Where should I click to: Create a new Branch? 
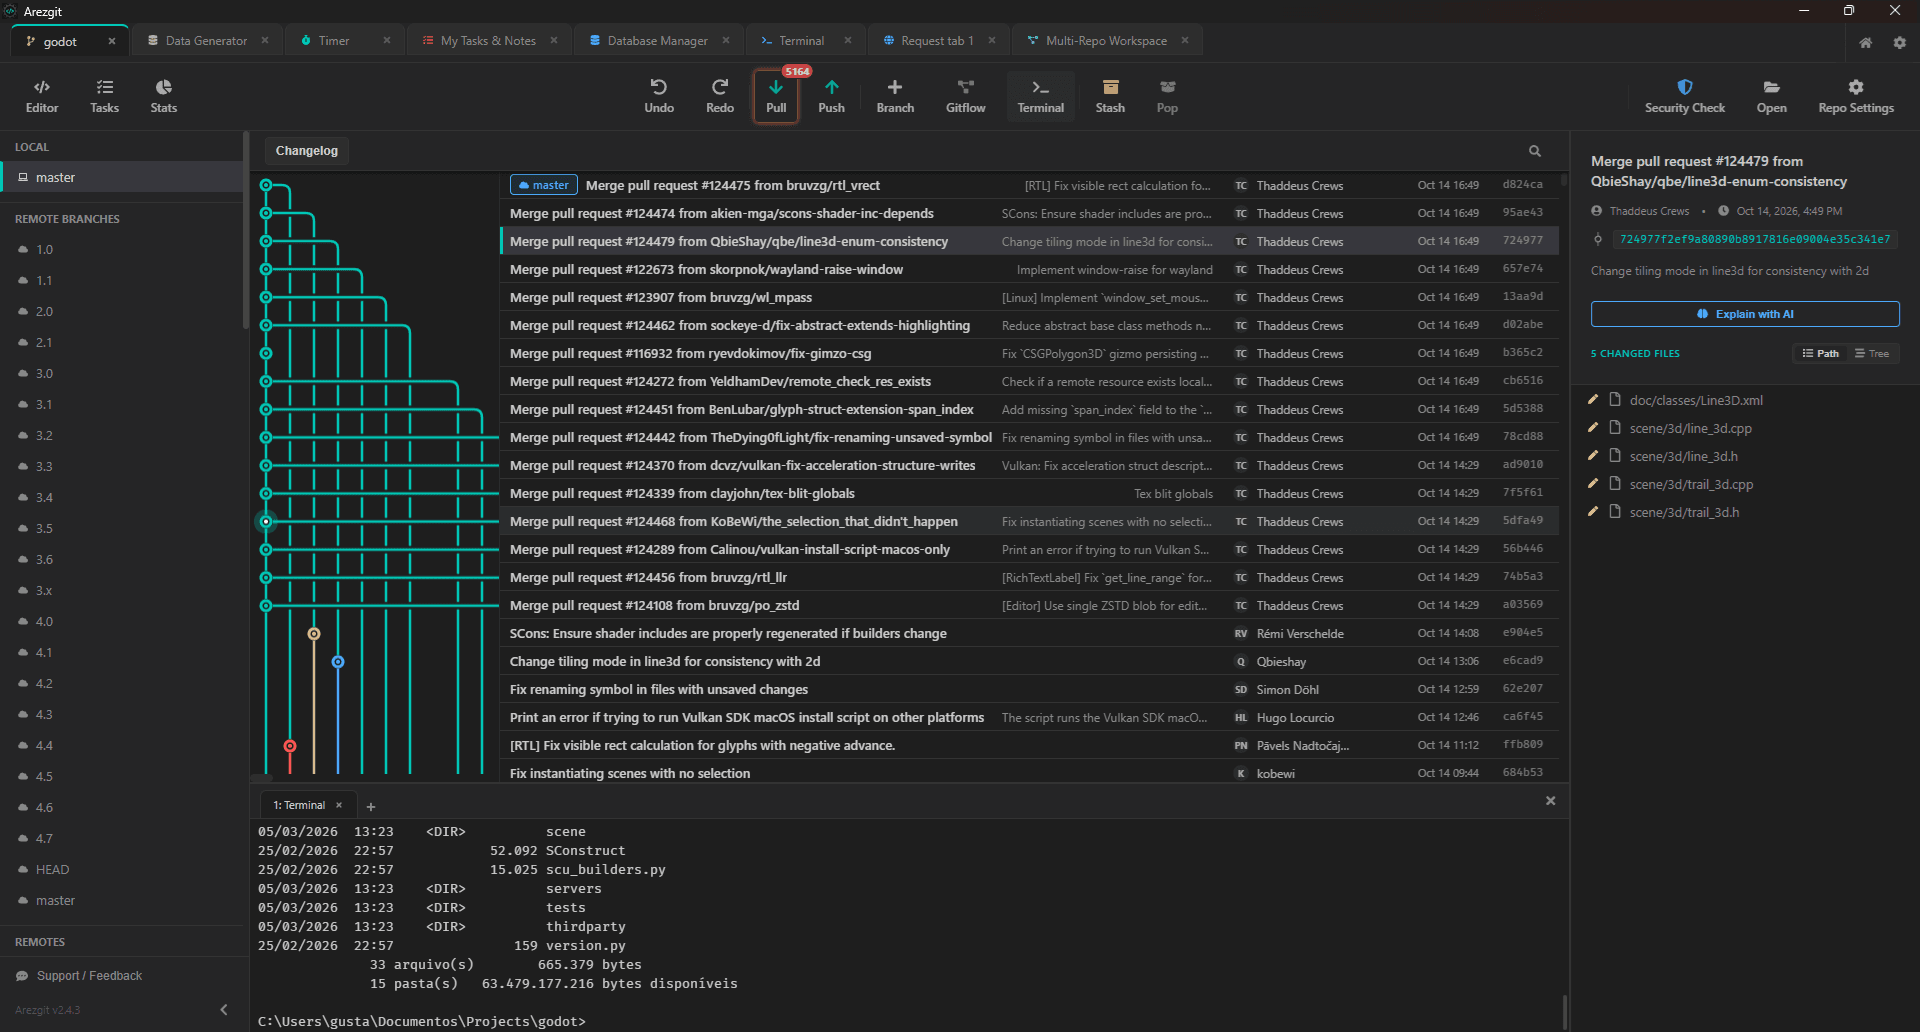coord(895,96)
